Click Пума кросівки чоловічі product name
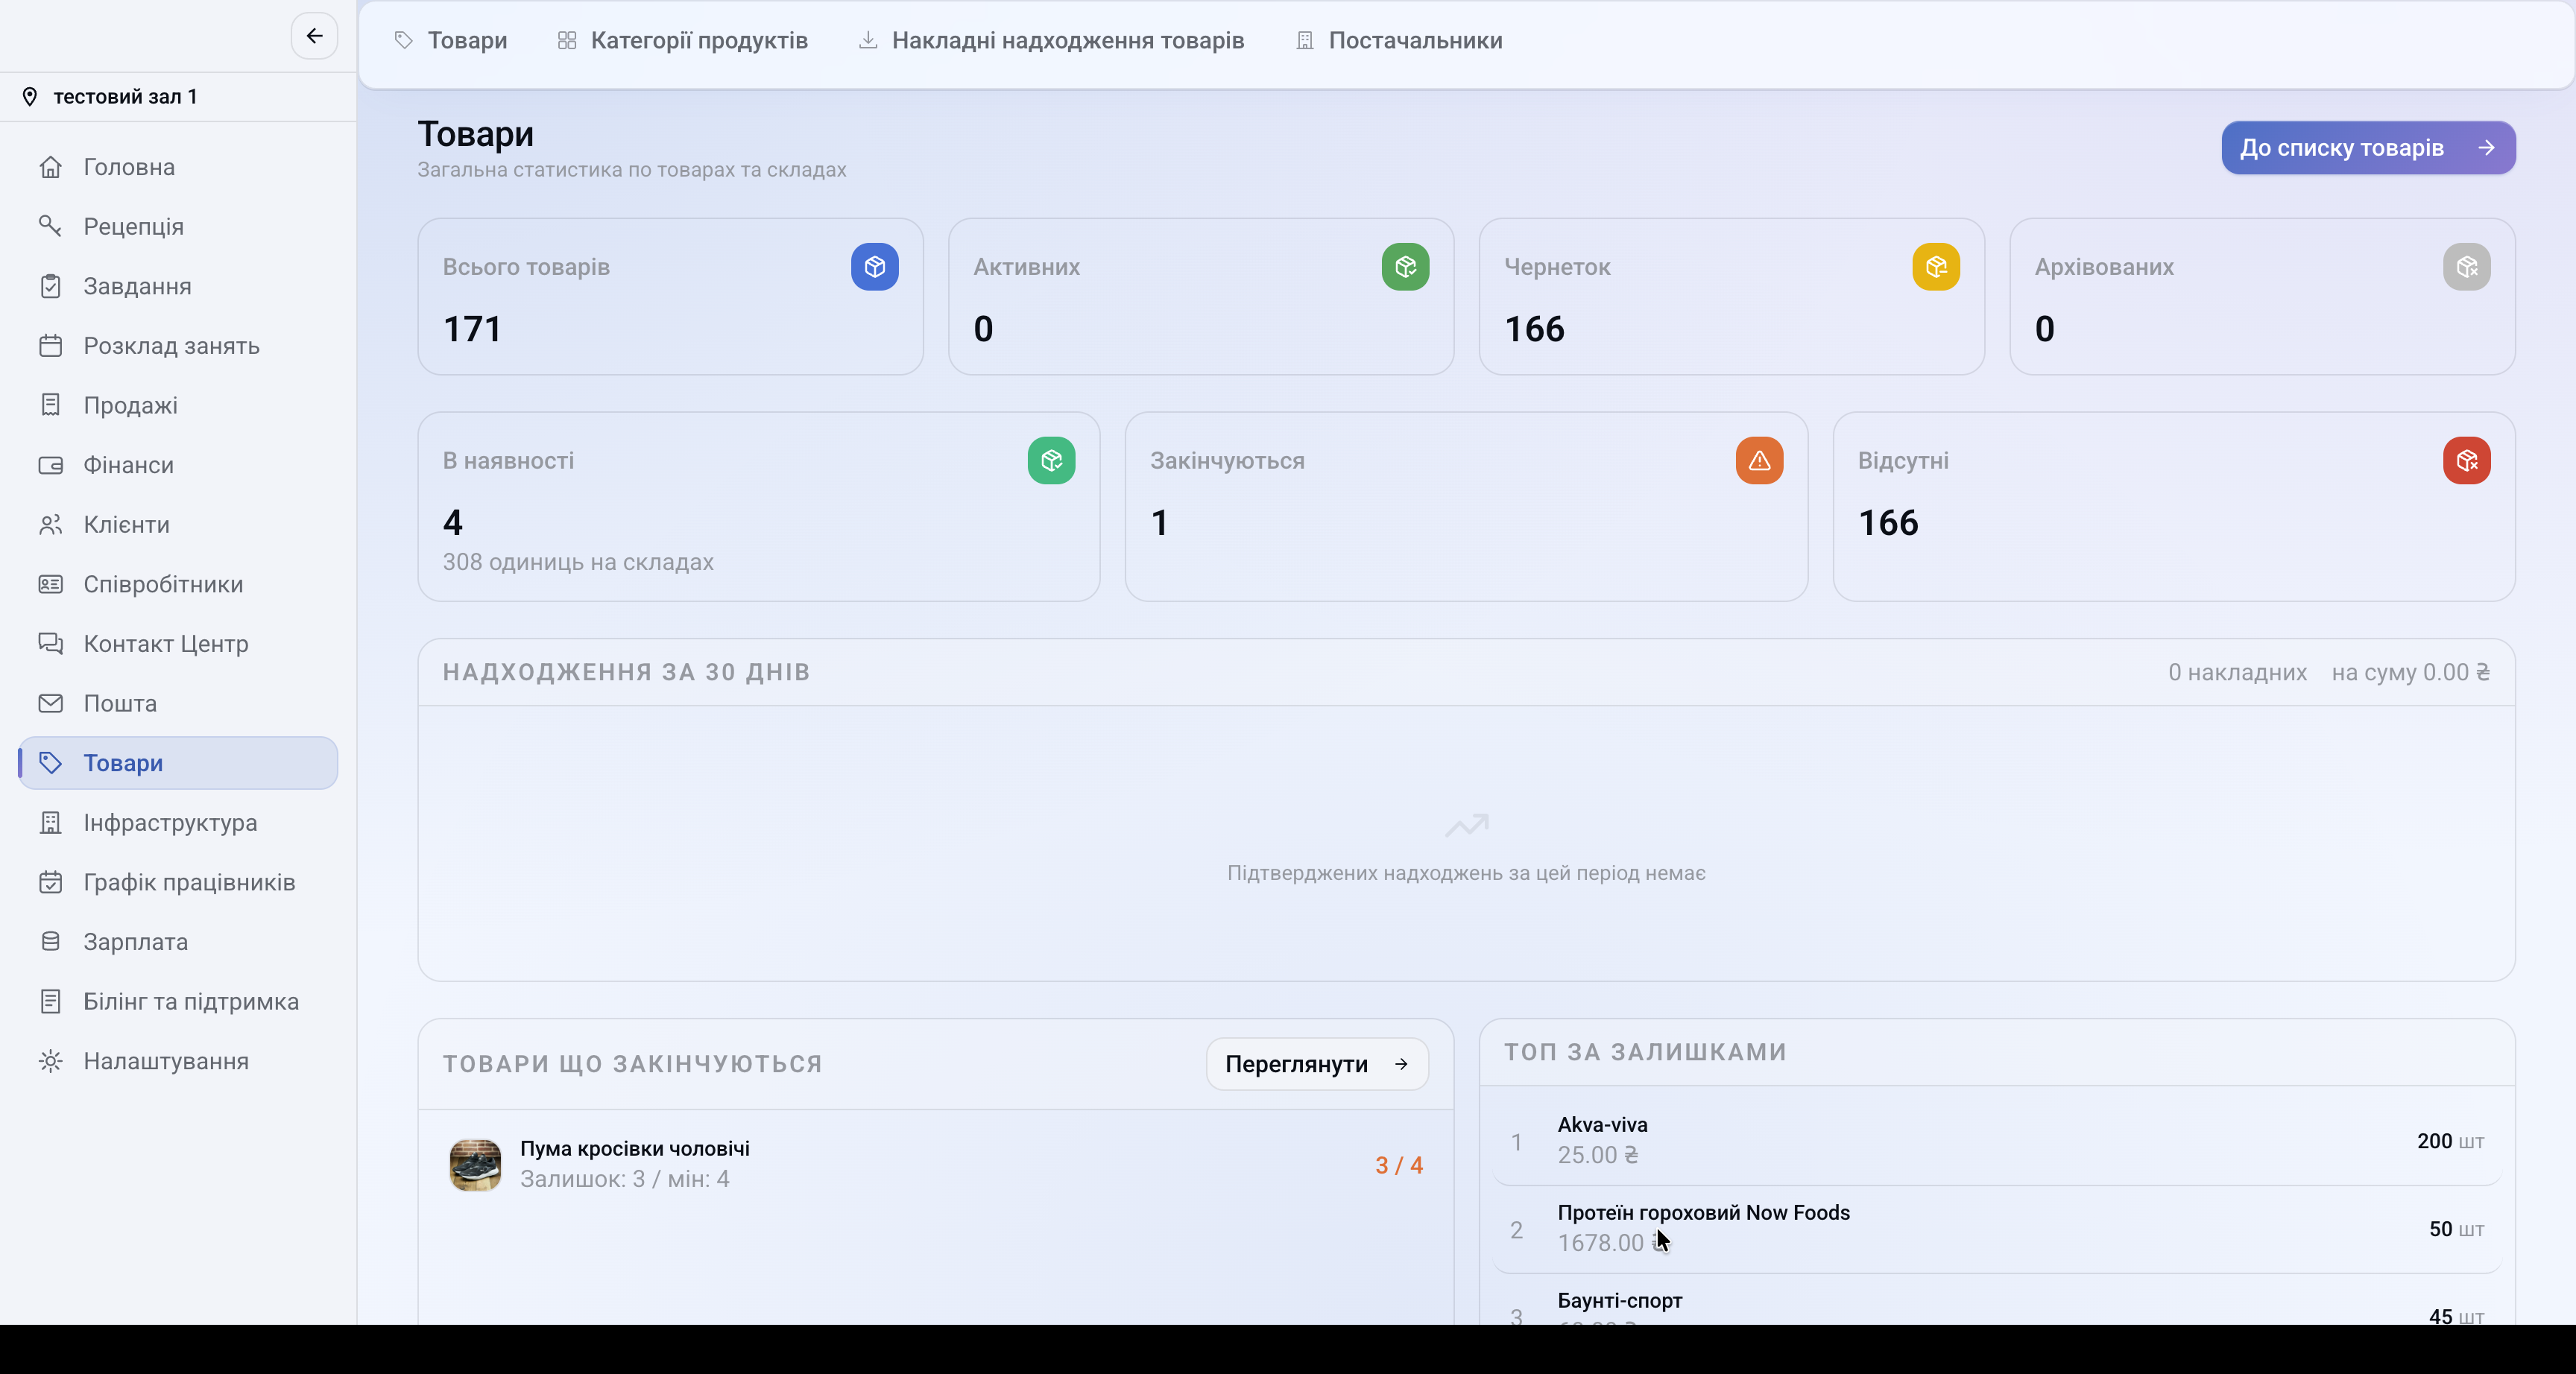2576x1374 pixels. (x=634, y=1148)
